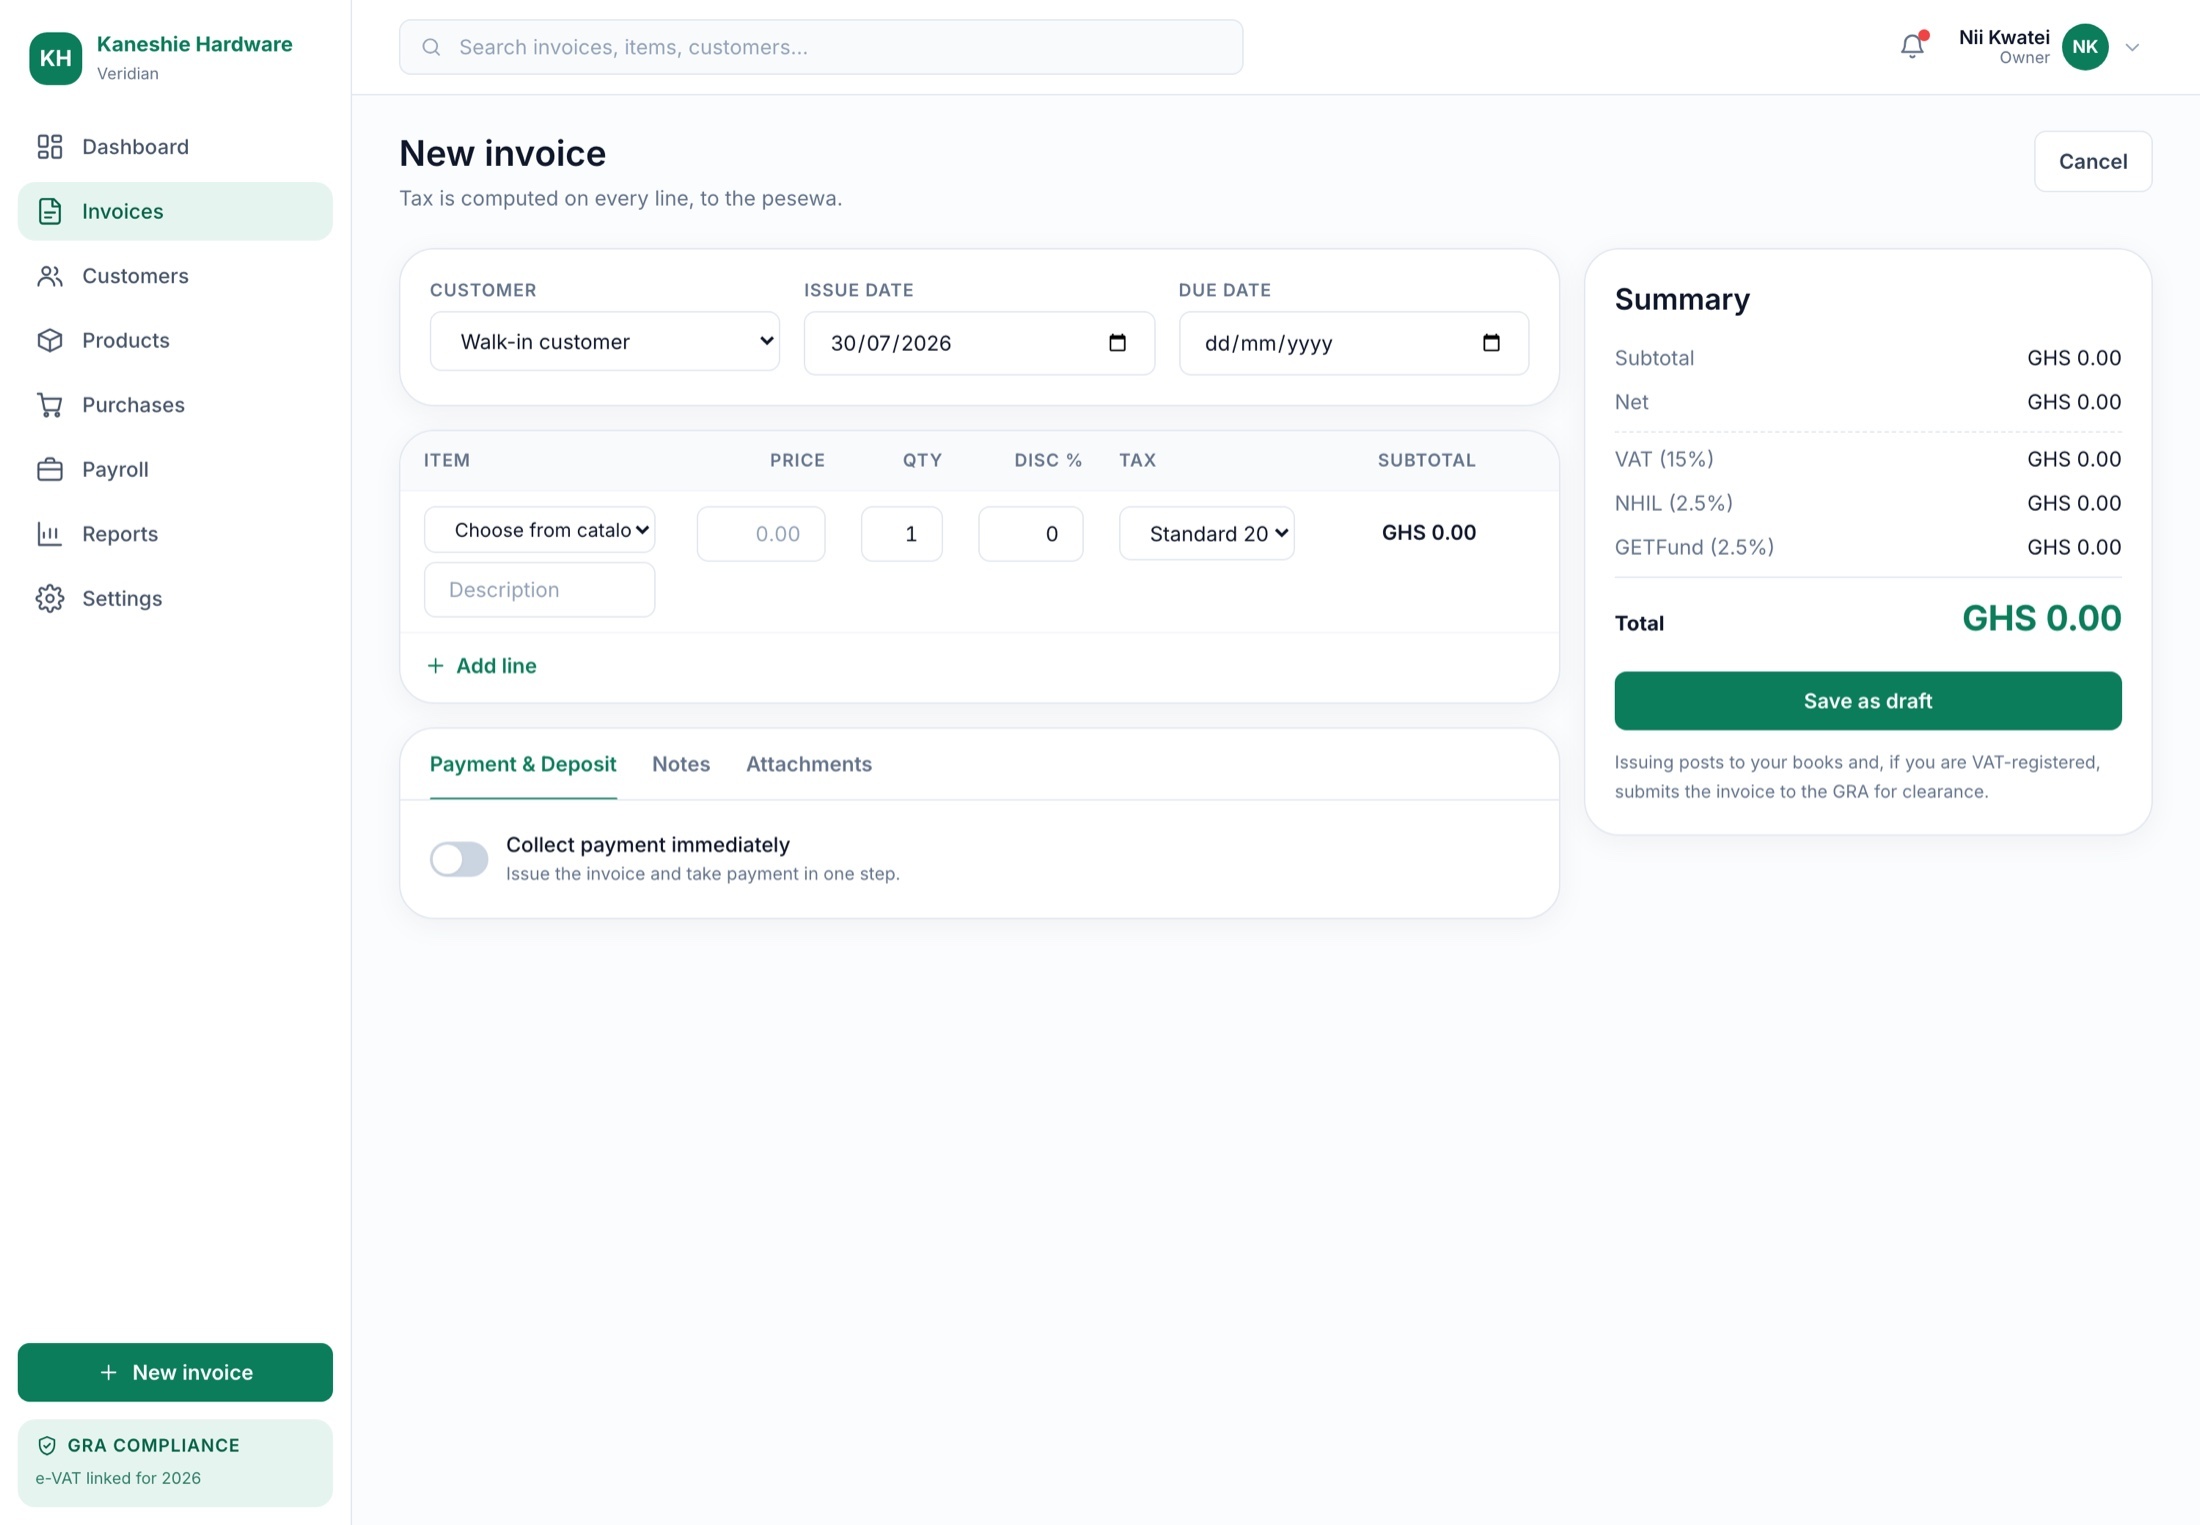Click the Qty input field
The height and width of the screenshot is (1525, 2200).
[x=902, y=534]
